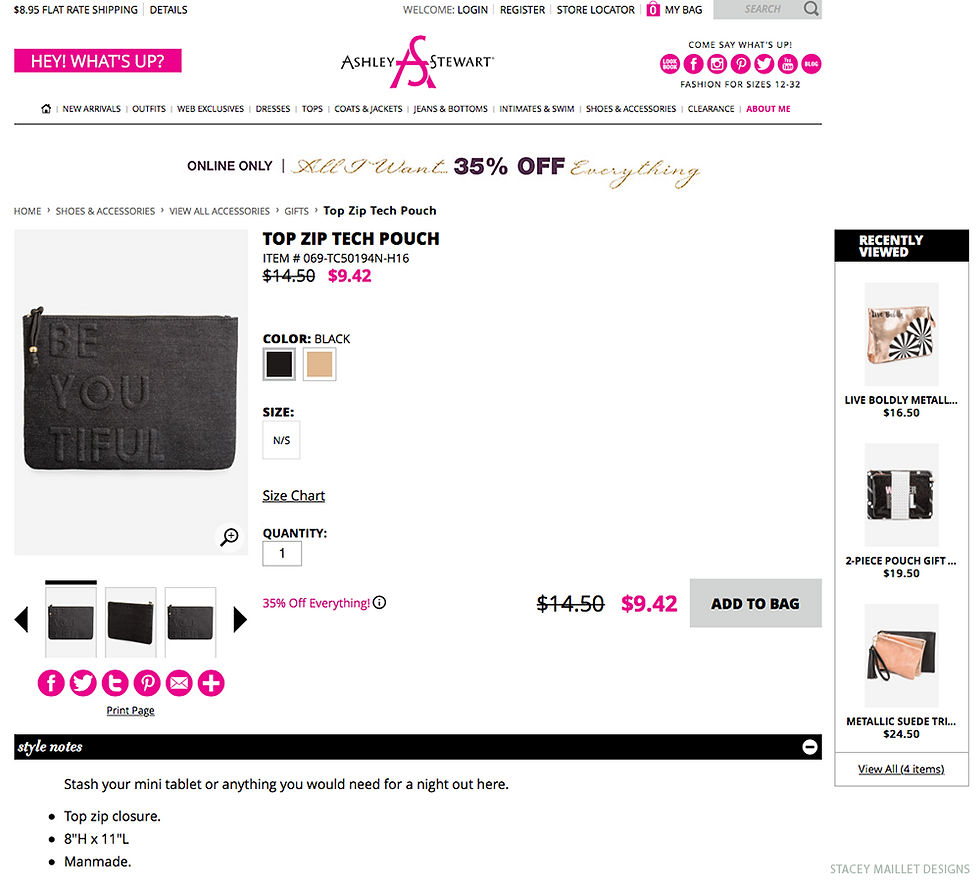The image size is (980, 890).
Task: Click the search magnifier icon
Action: (810, 9)
